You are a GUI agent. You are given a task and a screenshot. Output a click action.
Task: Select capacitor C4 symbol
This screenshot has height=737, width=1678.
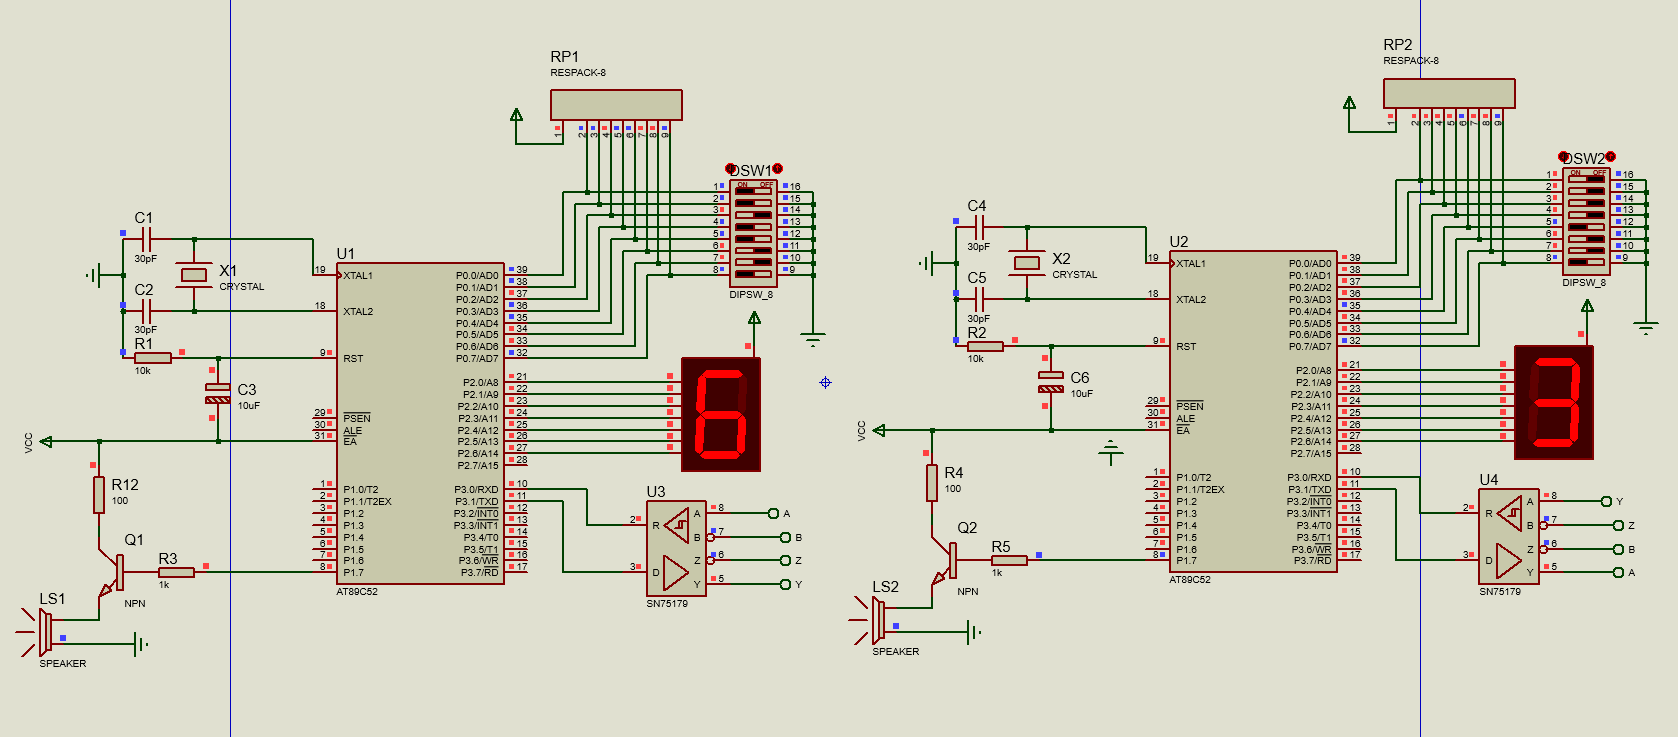click(979, 227)
